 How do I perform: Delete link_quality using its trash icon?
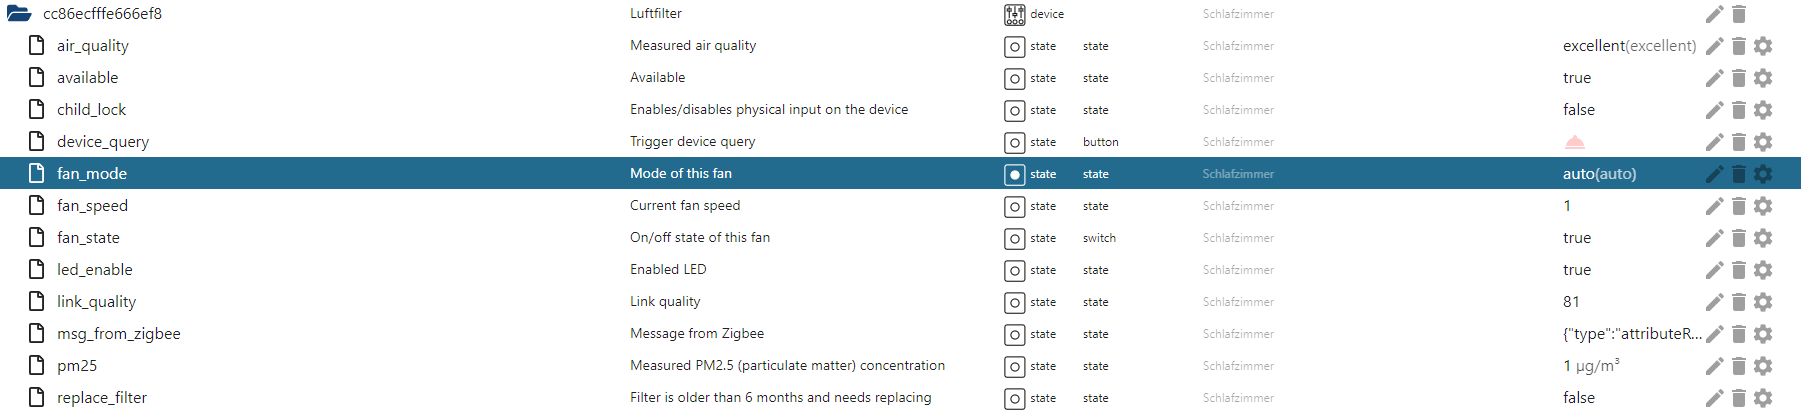tap(1739, 302)
